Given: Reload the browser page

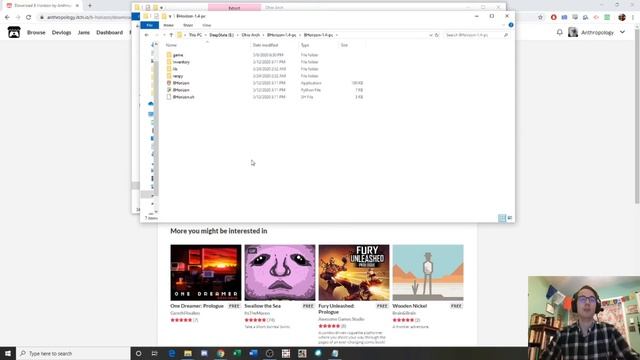Looking at the screenshot, I should pos(29,17).
